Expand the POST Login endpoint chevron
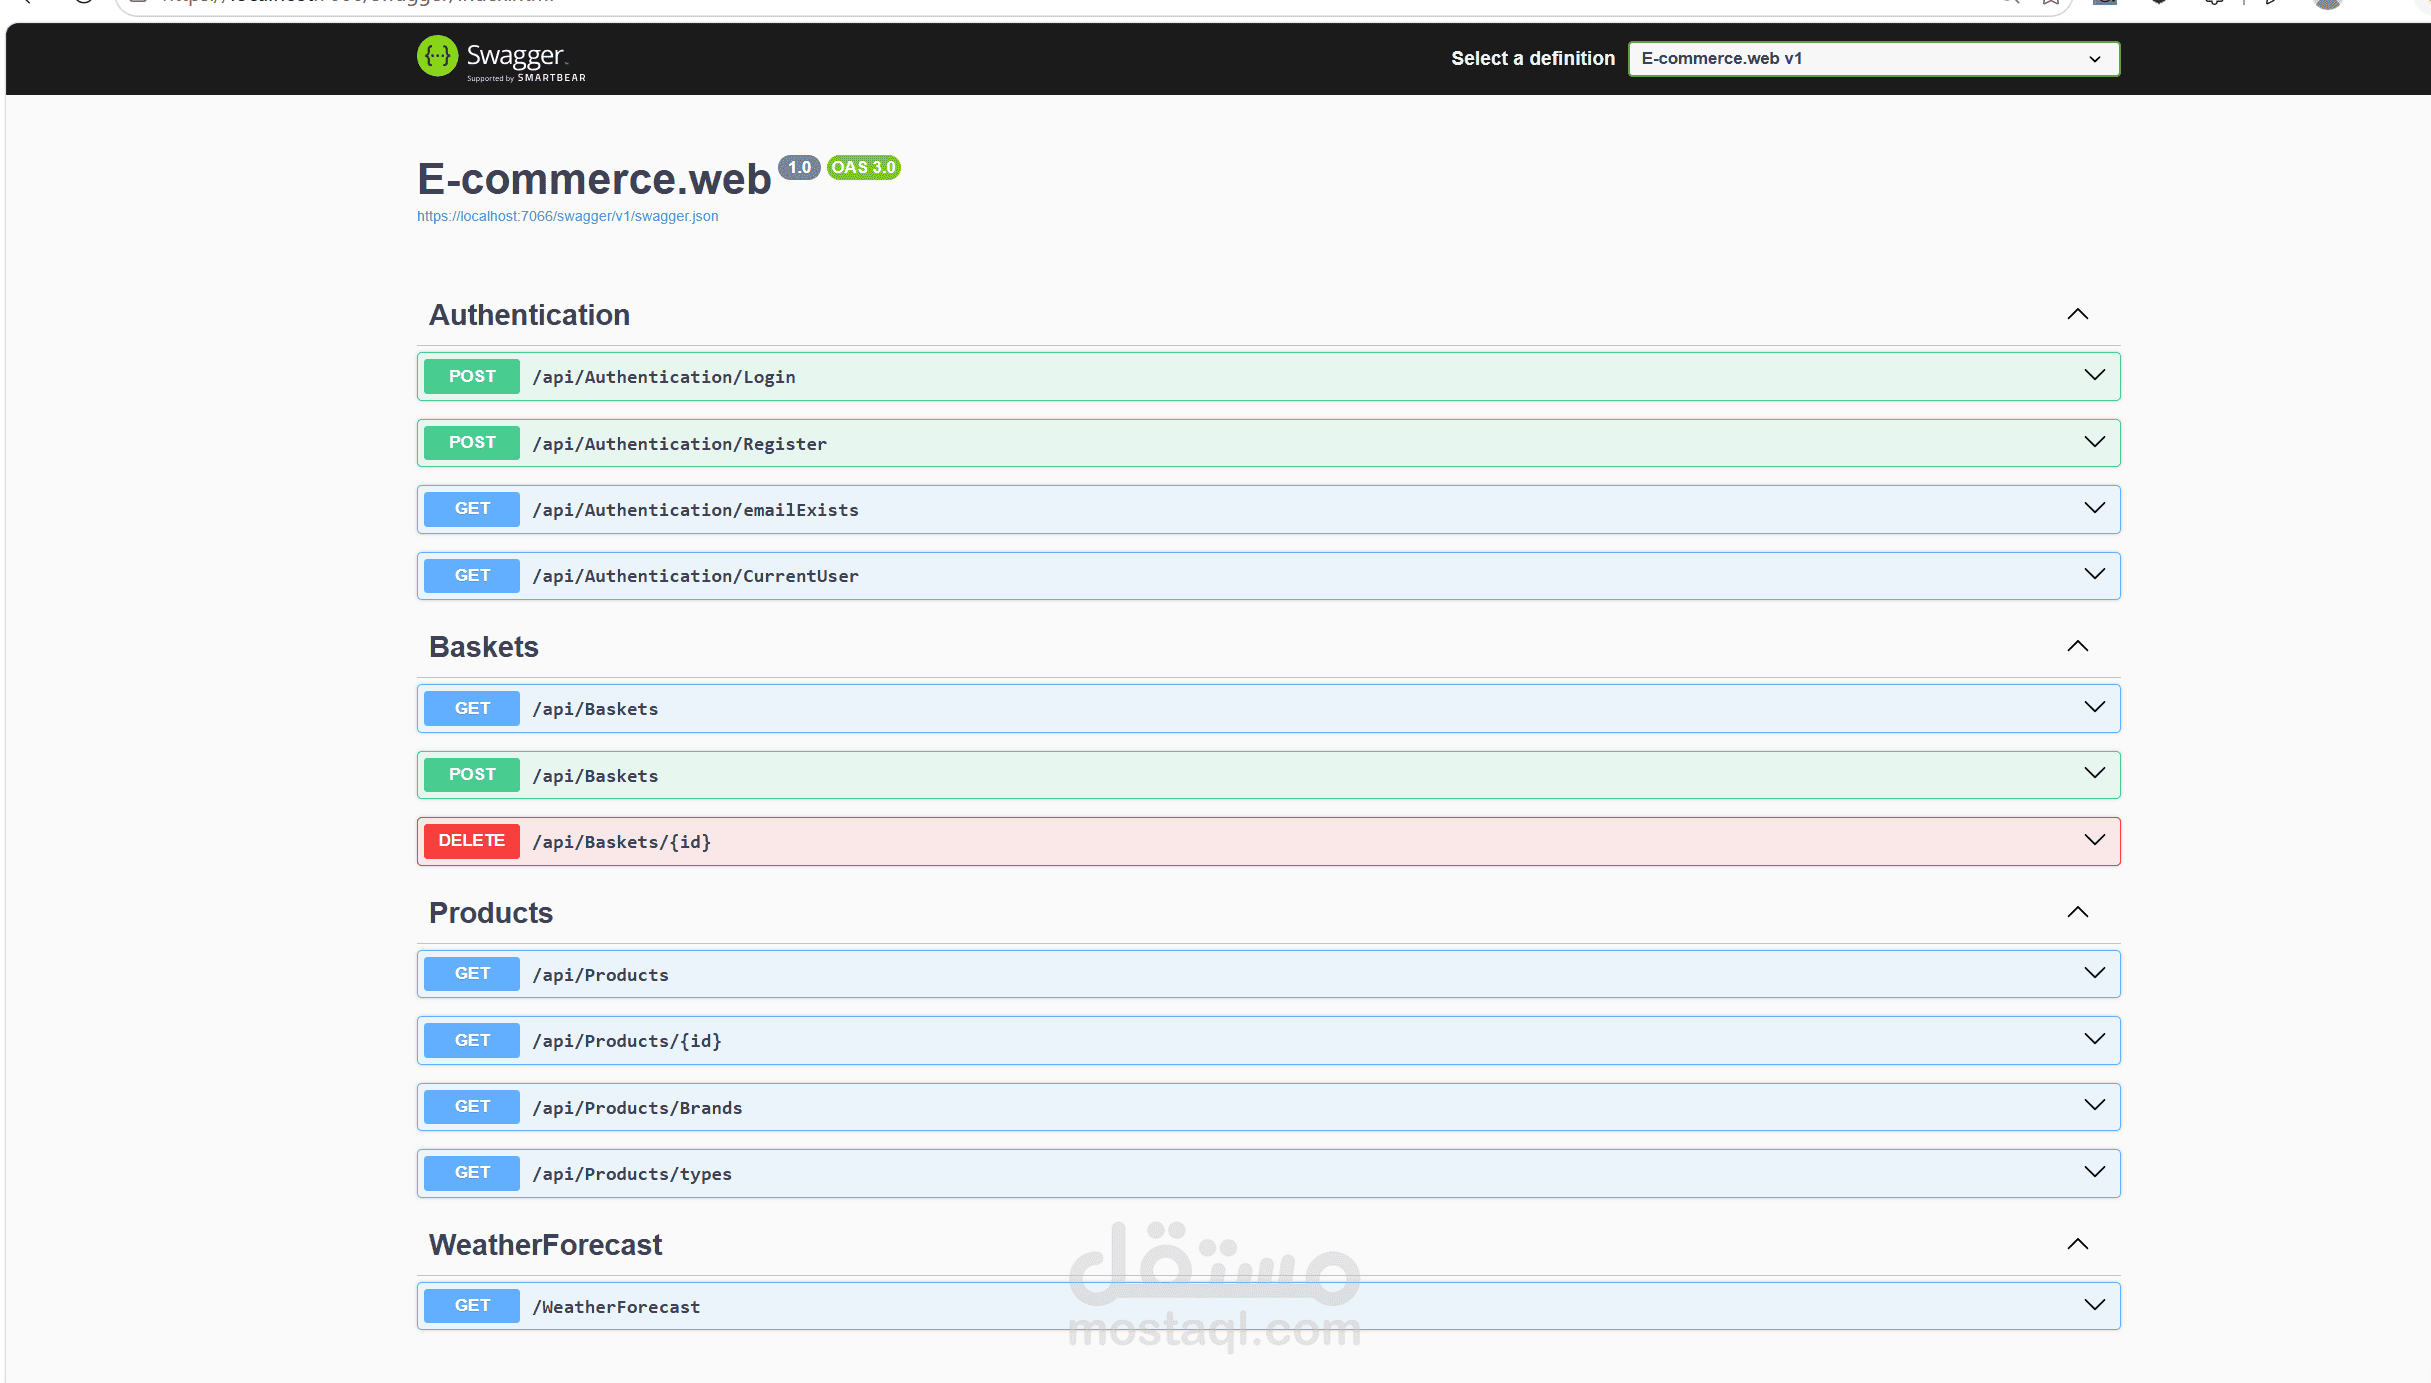Image resolution: width=2431 pixels, height=1383 pixels. coord(2094,376)
